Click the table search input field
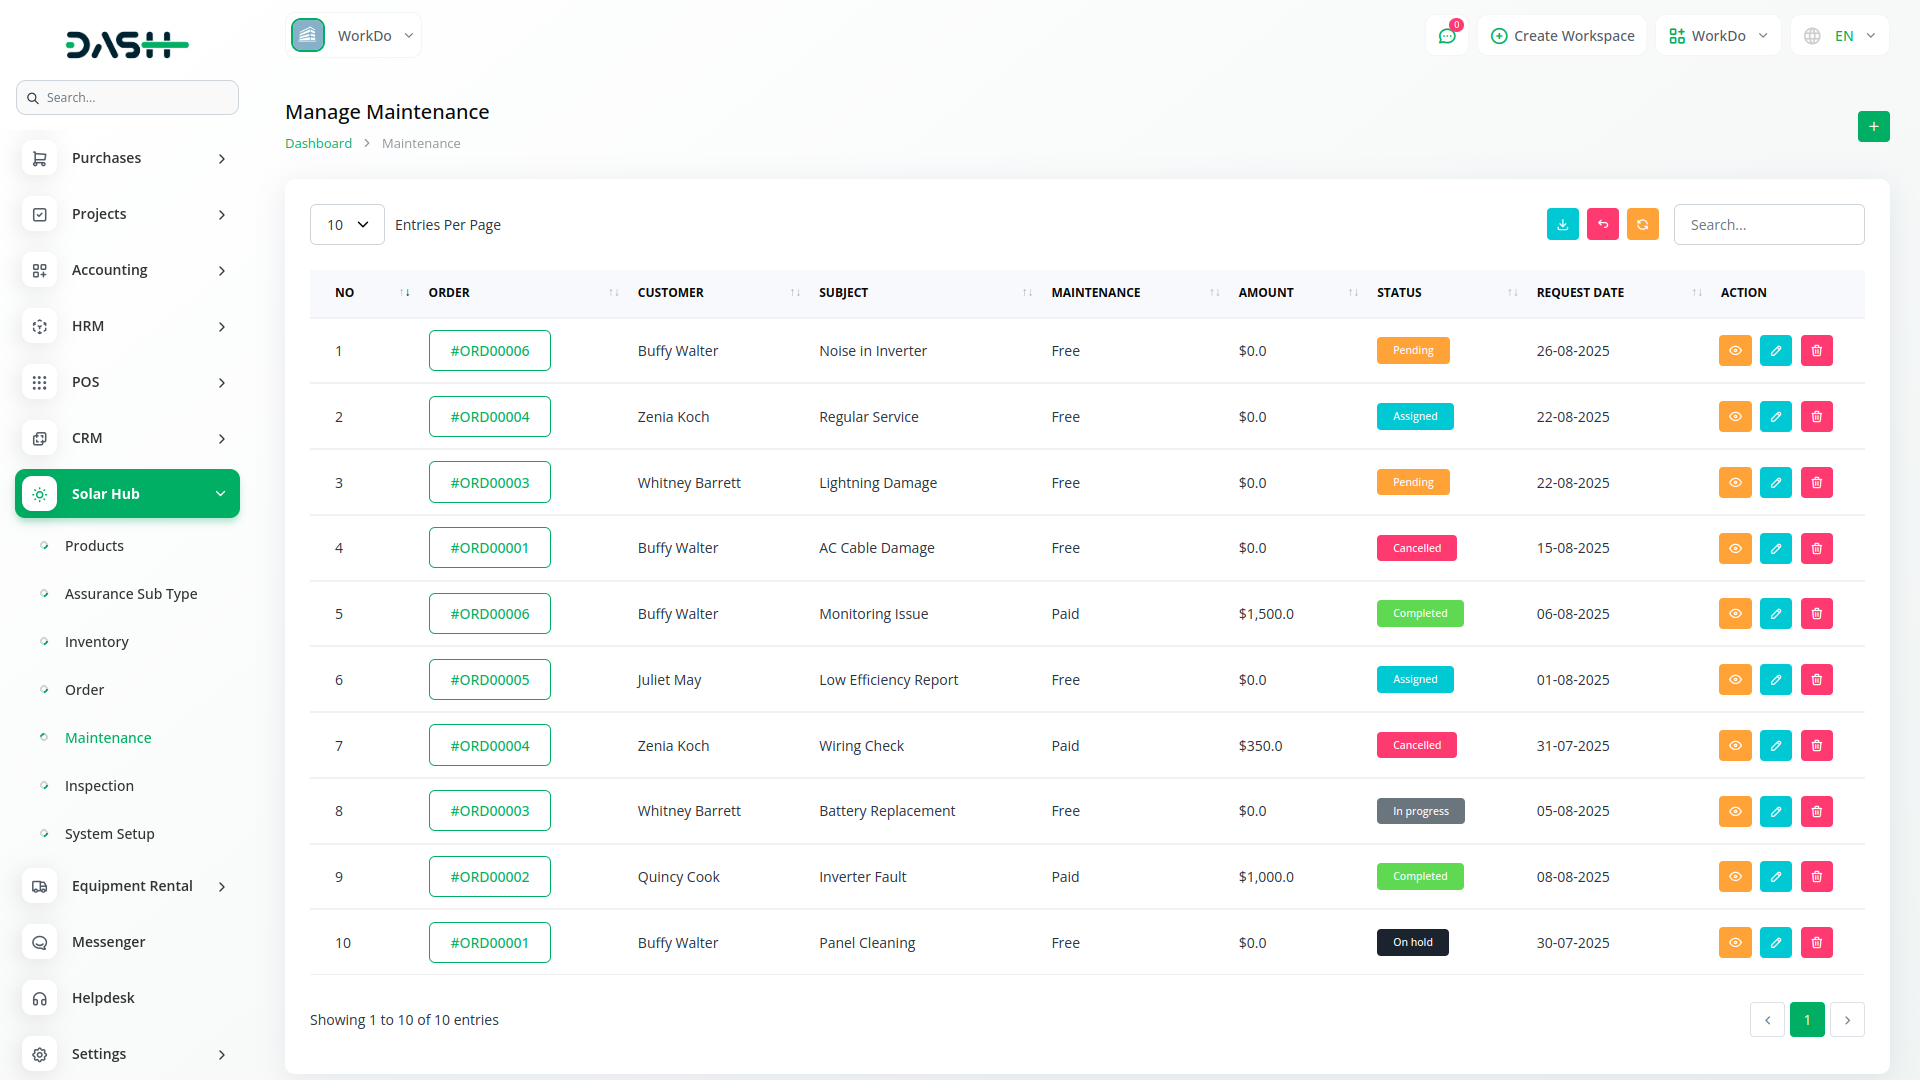Image resolution: width=1920 pixels, height=1080 pixels. pyautogui.click(x=1768, y=225)
